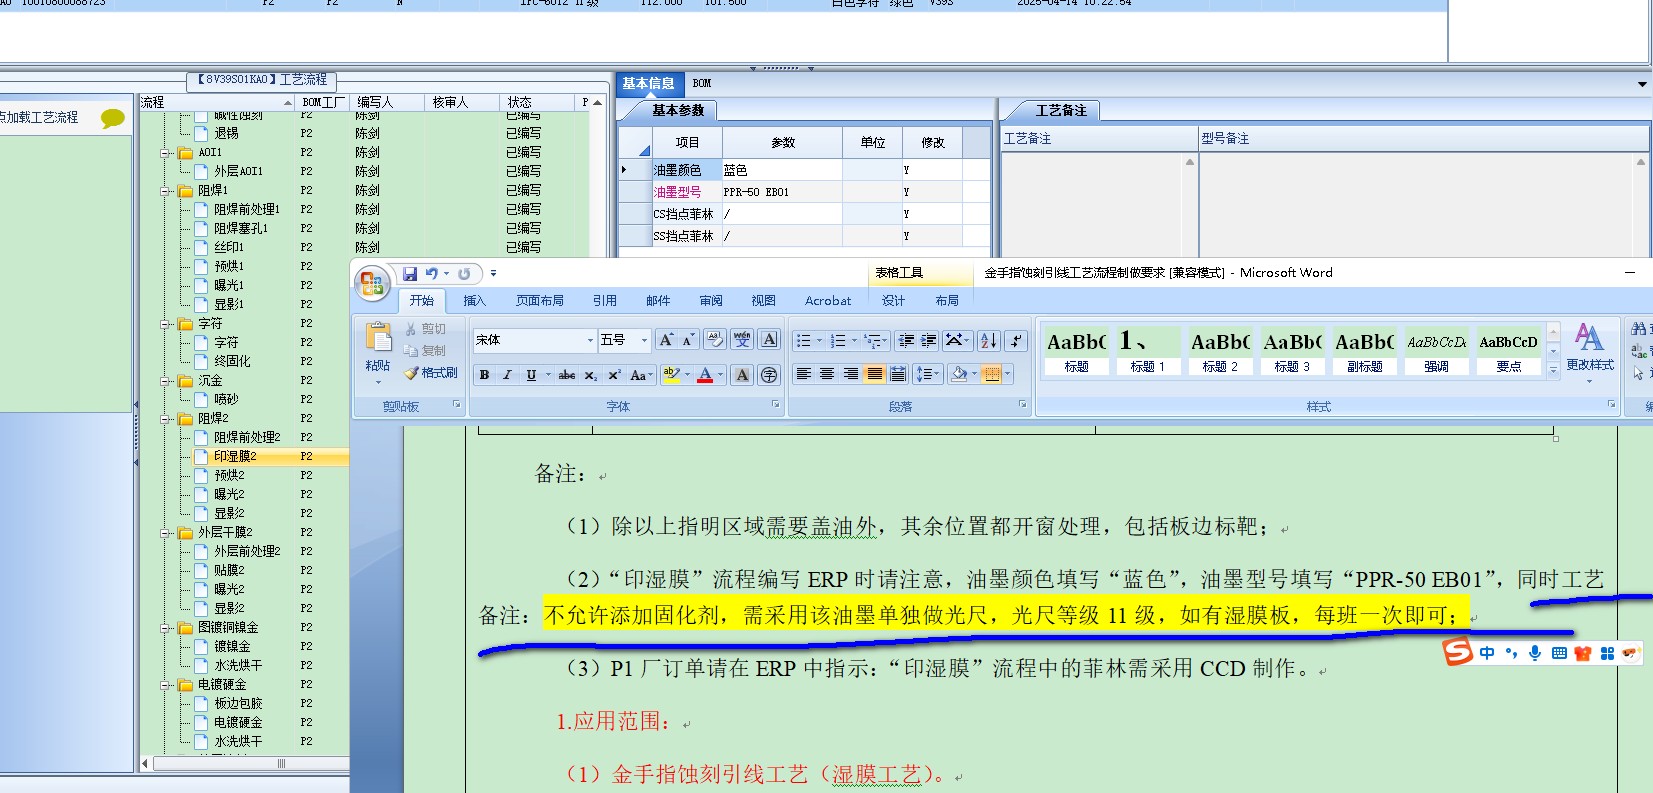Click the Subscript x₂ icon
This screenshot has height=793, width=1653.
coord(591,375)
